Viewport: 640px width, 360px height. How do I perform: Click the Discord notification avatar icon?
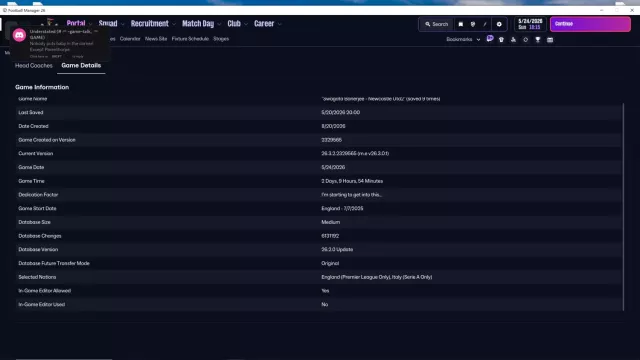(x=19, y=35)
